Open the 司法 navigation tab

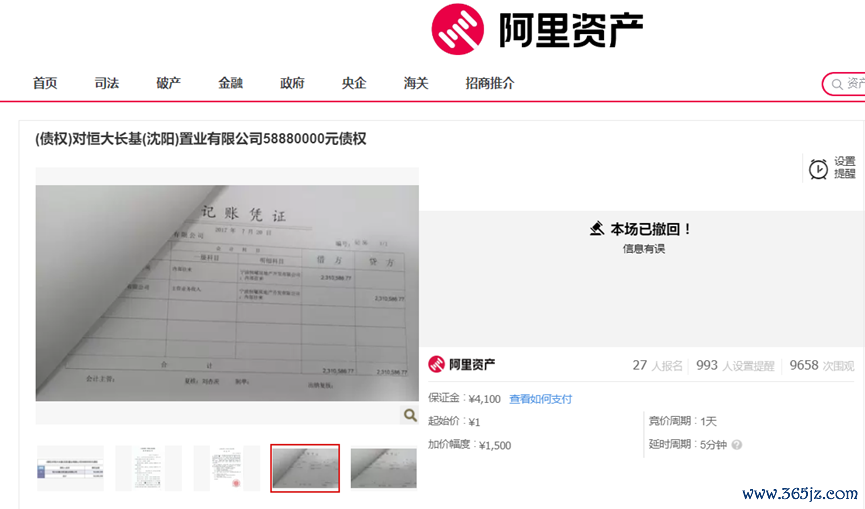pos(106,83)
